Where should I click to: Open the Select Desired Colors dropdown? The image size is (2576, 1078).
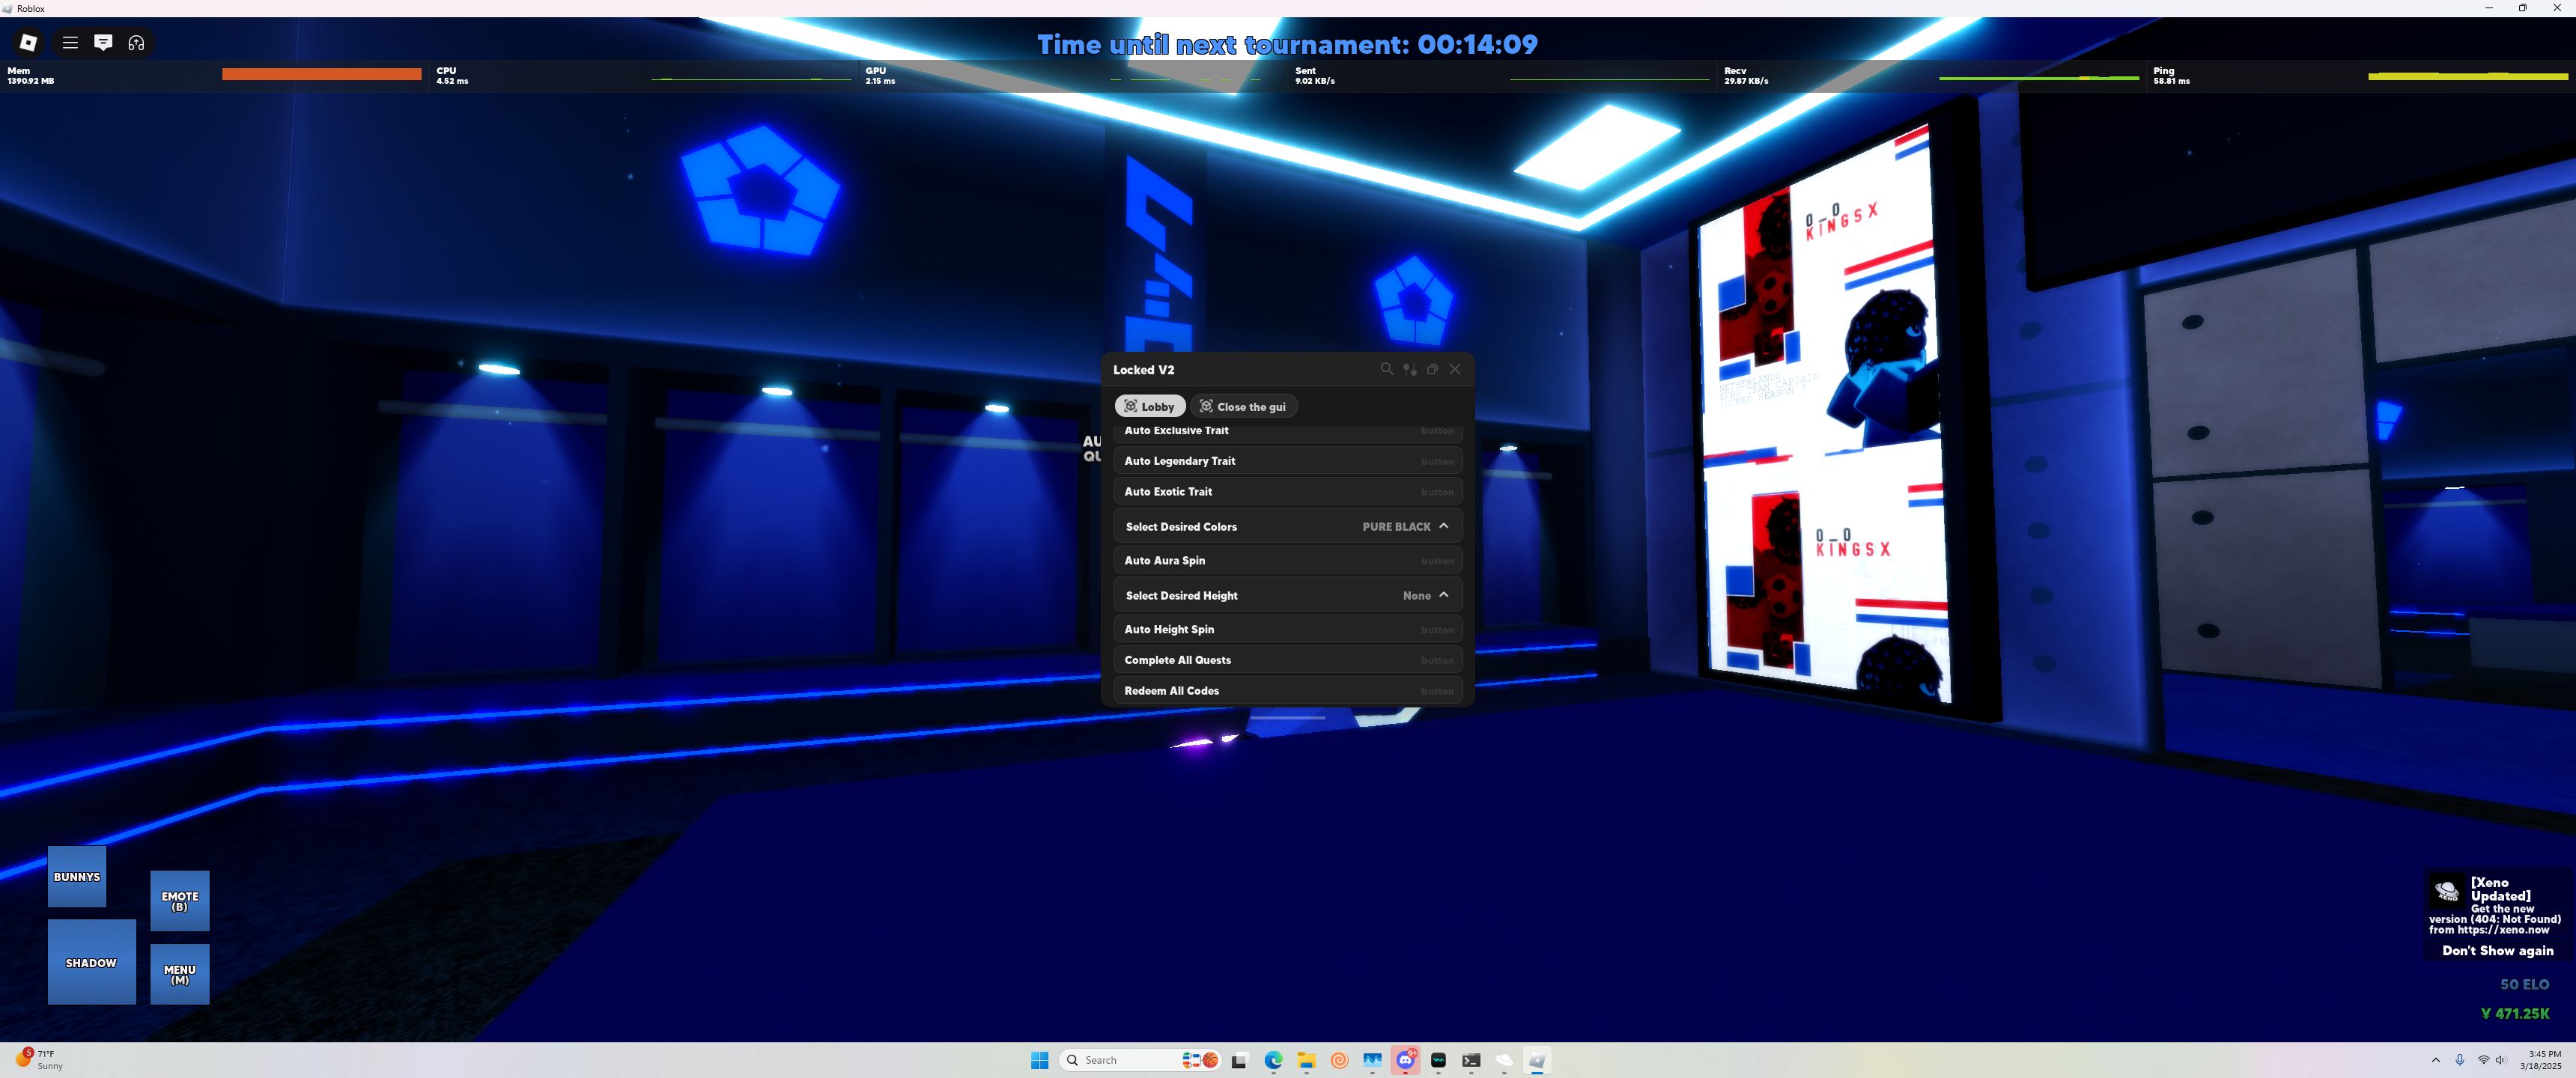click(1288, 526)
